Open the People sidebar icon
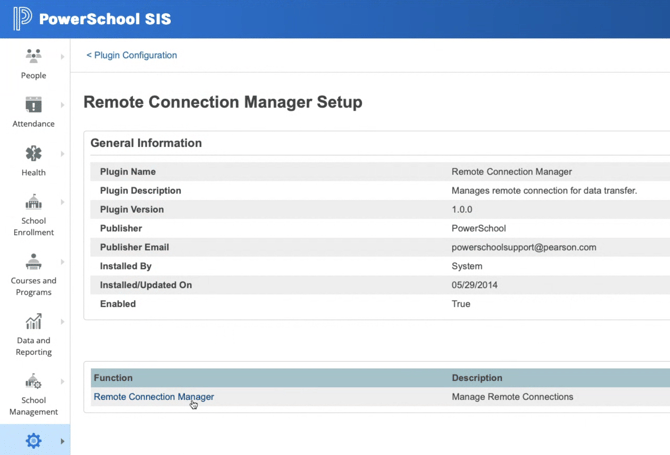The width and height of the screenshot is (670, 455). 33,56
